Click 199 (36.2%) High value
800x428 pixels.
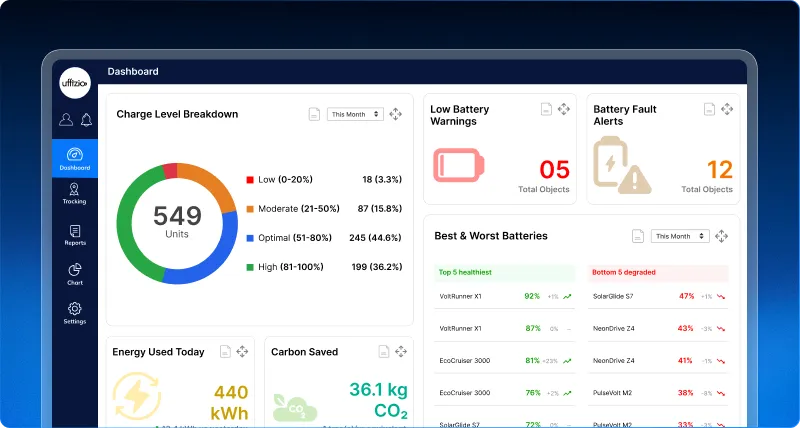(377, 267)
